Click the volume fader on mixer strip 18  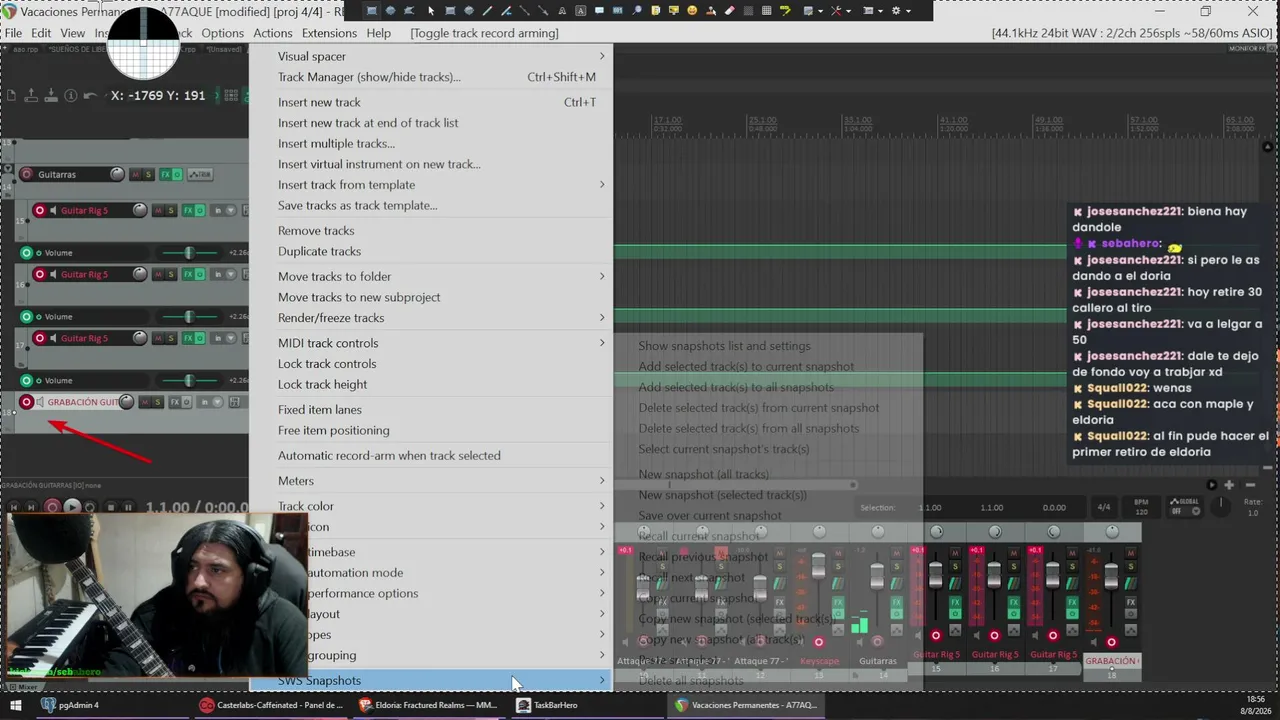click(1111, 575)
